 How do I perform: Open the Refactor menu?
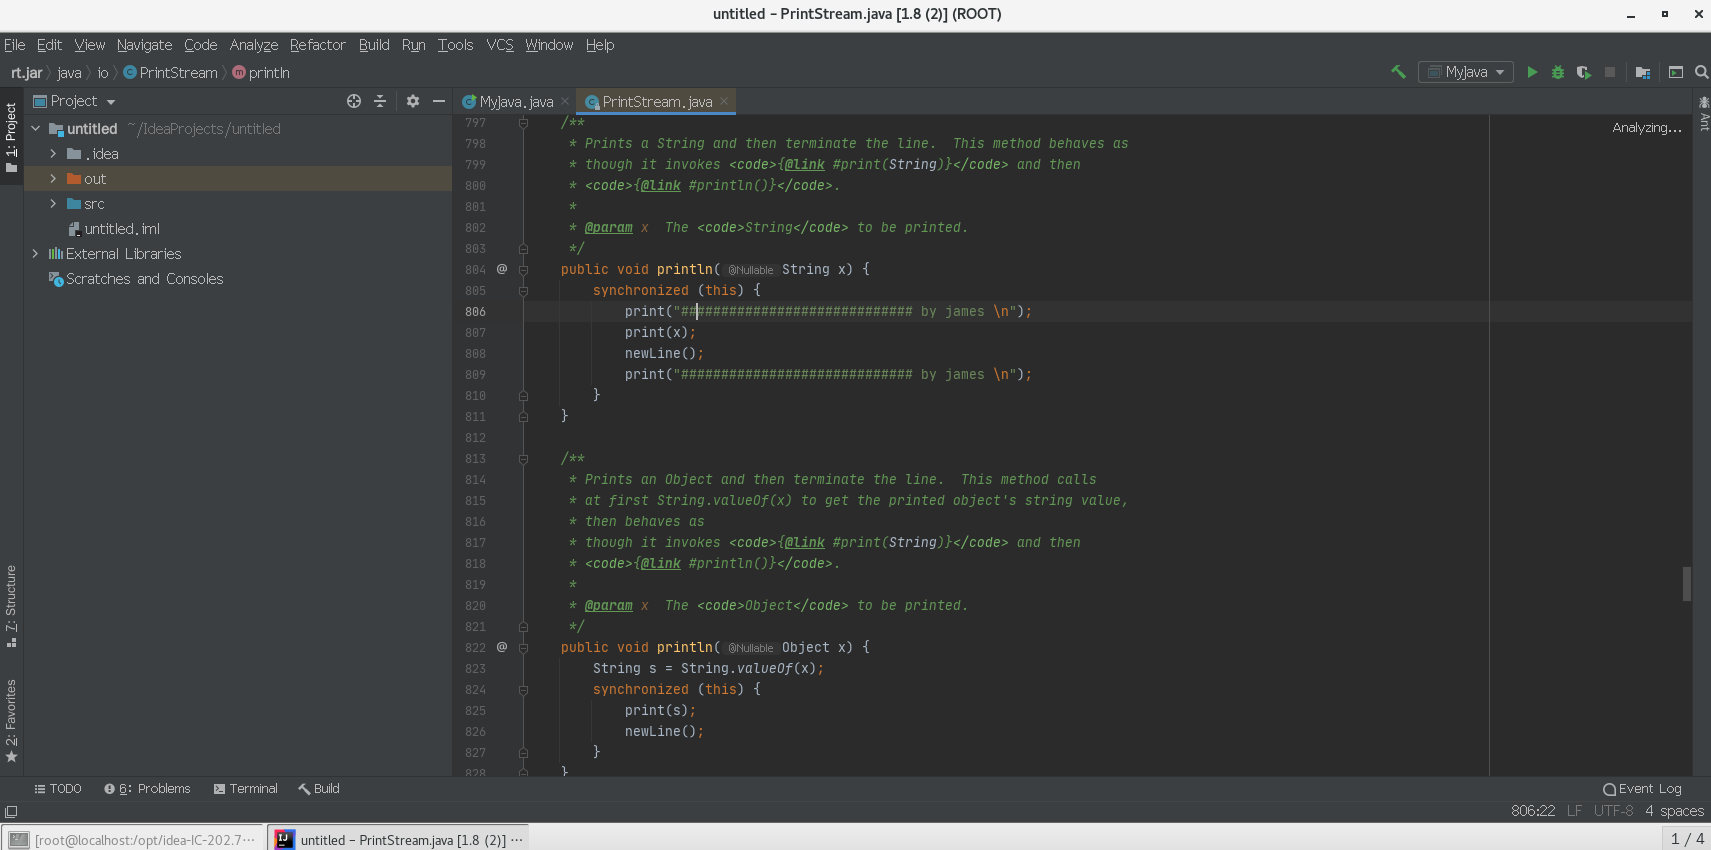[x=317, y=45]
